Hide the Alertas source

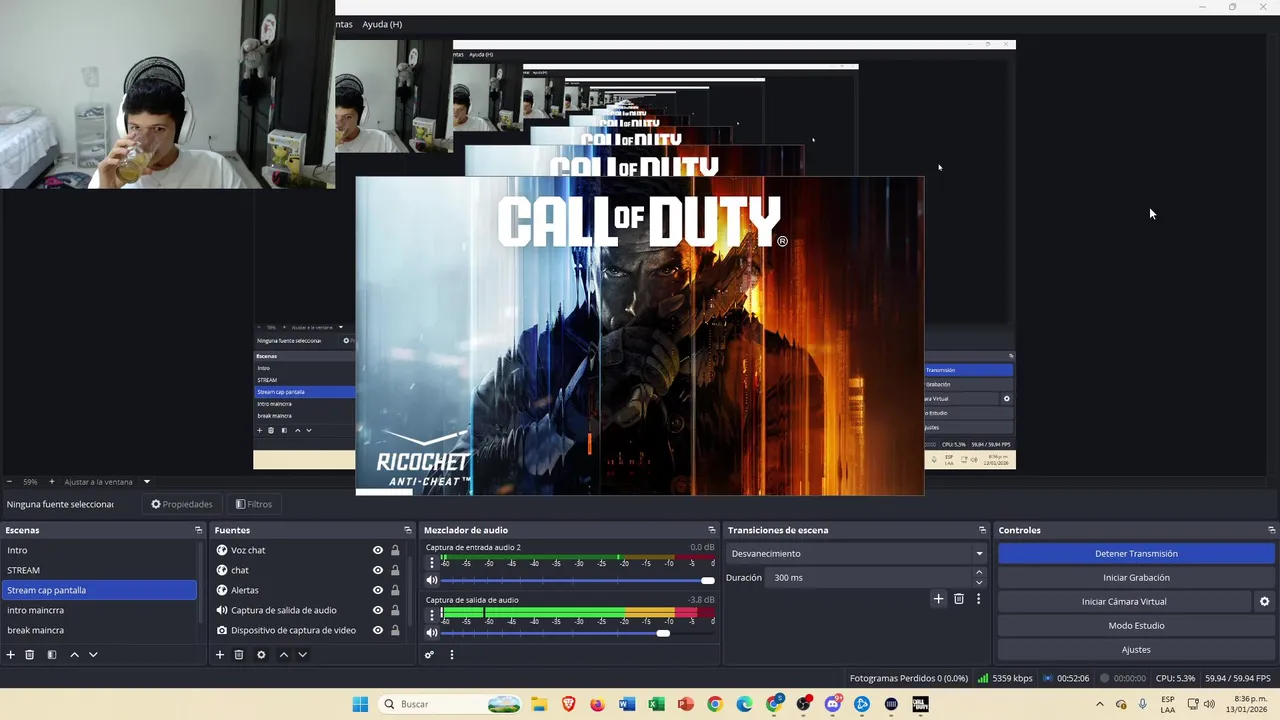pos(378,590)
